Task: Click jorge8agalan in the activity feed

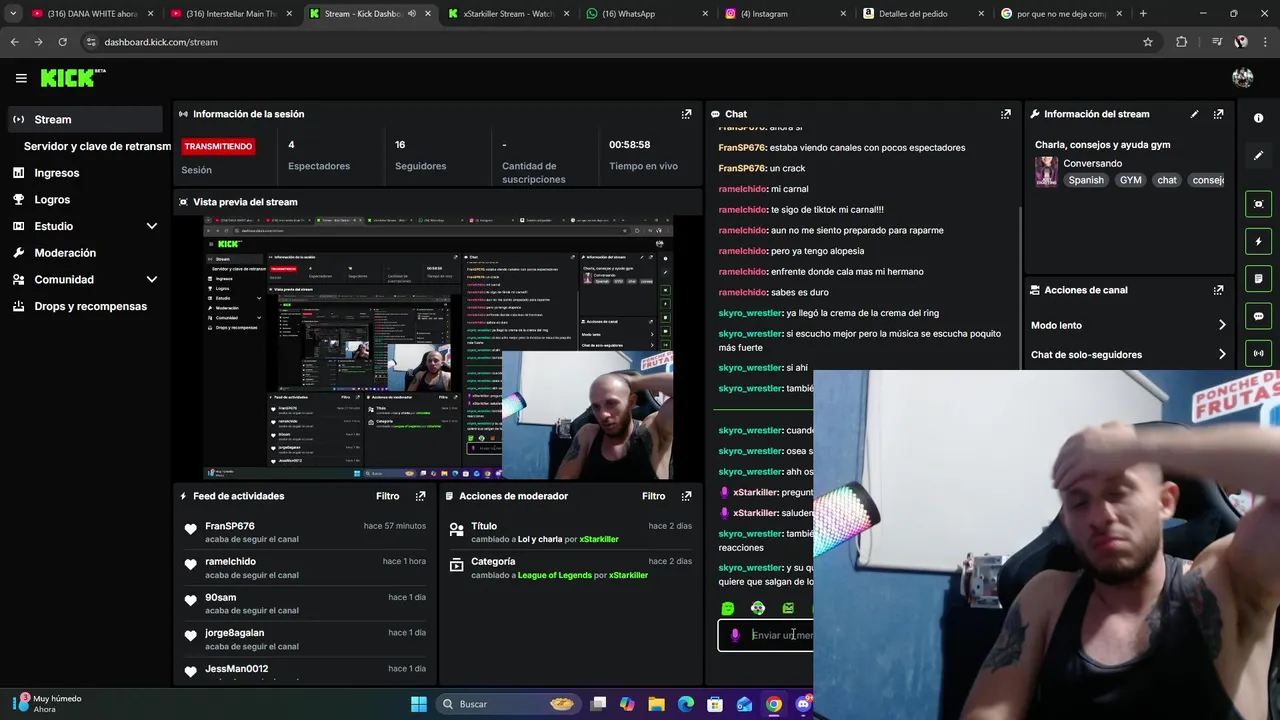Action: coord(235,633)
